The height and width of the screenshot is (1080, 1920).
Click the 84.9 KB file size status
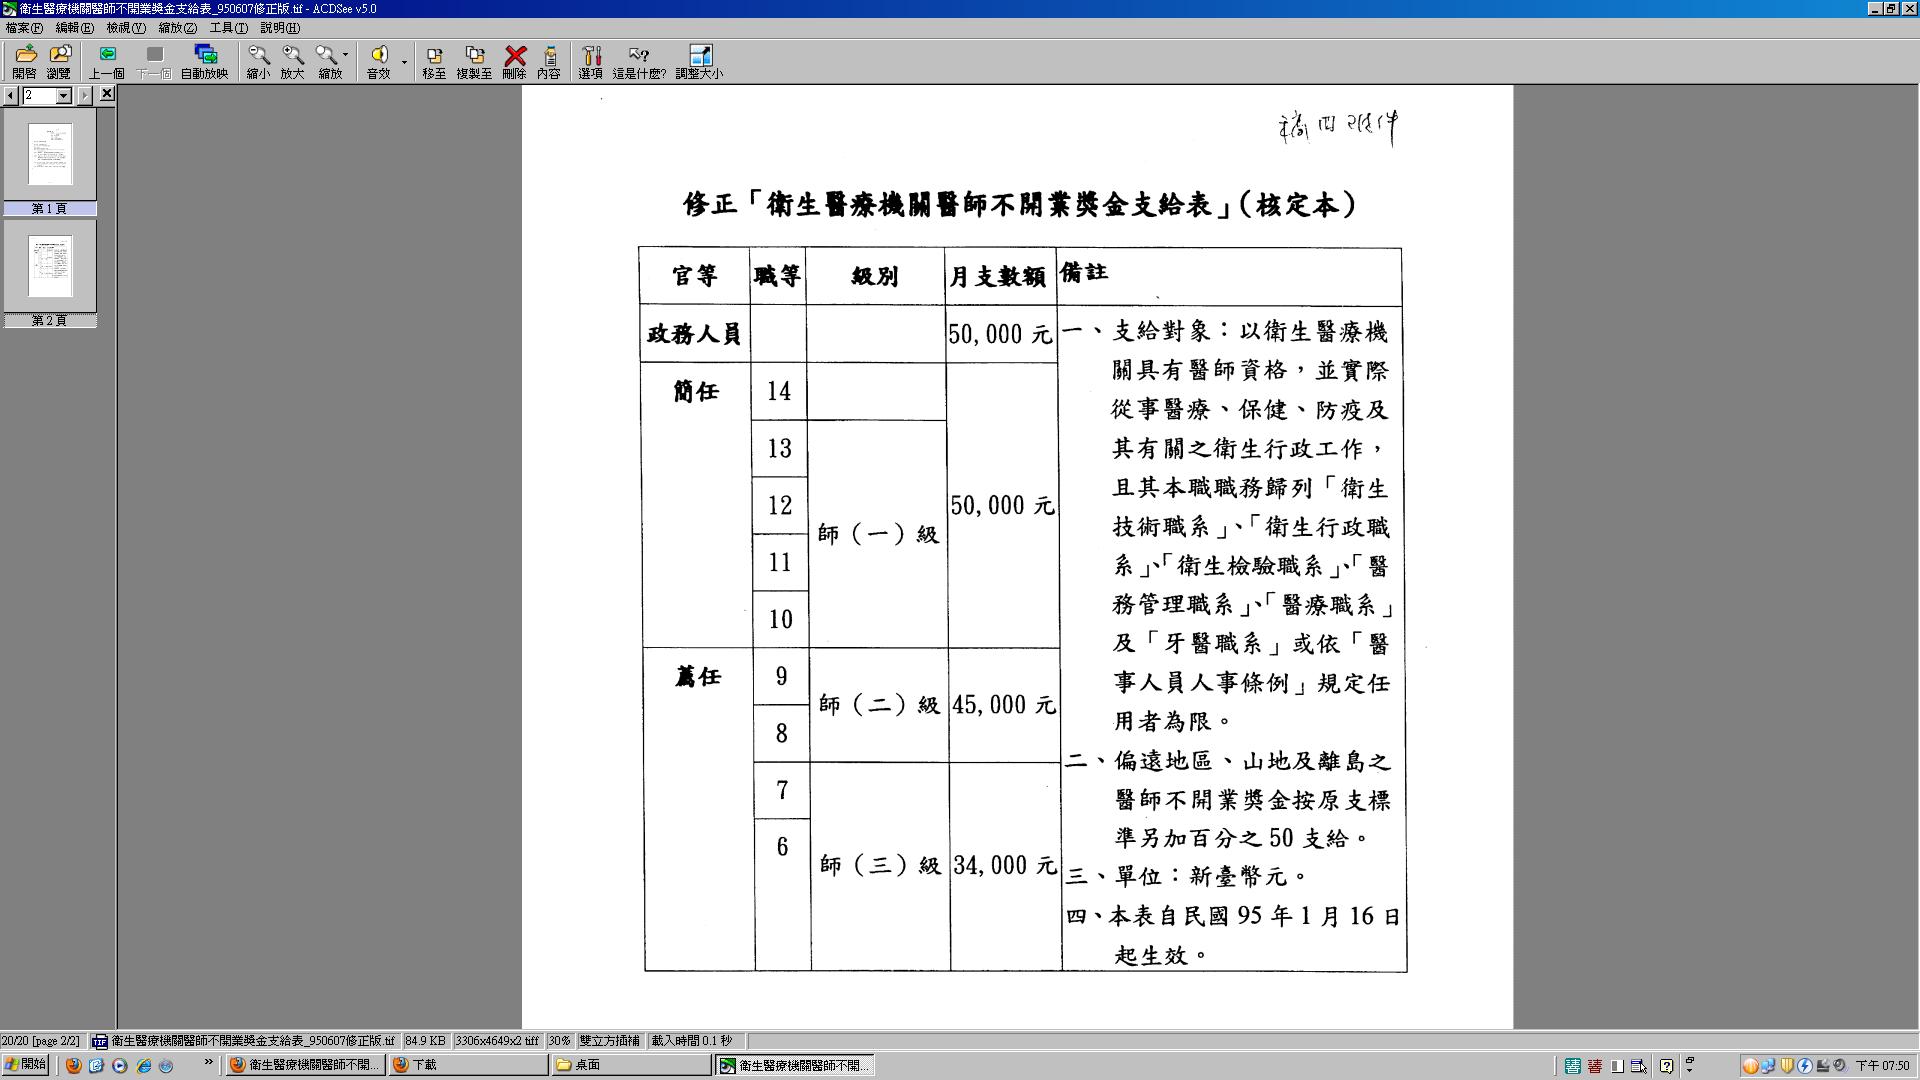click(x=425, y=1041)
